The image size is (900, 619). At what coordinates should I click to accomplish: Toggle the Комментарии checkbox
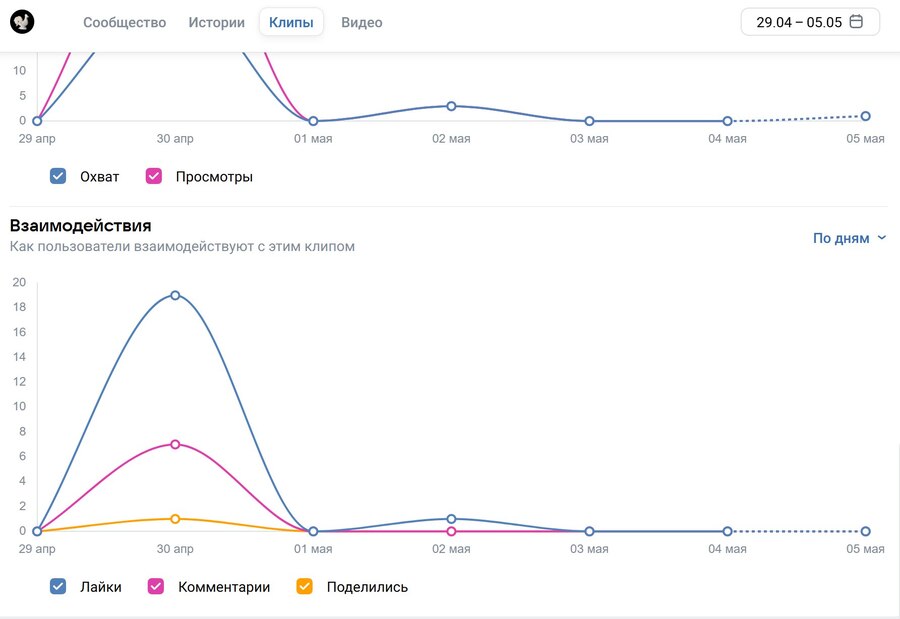point(156,587)
